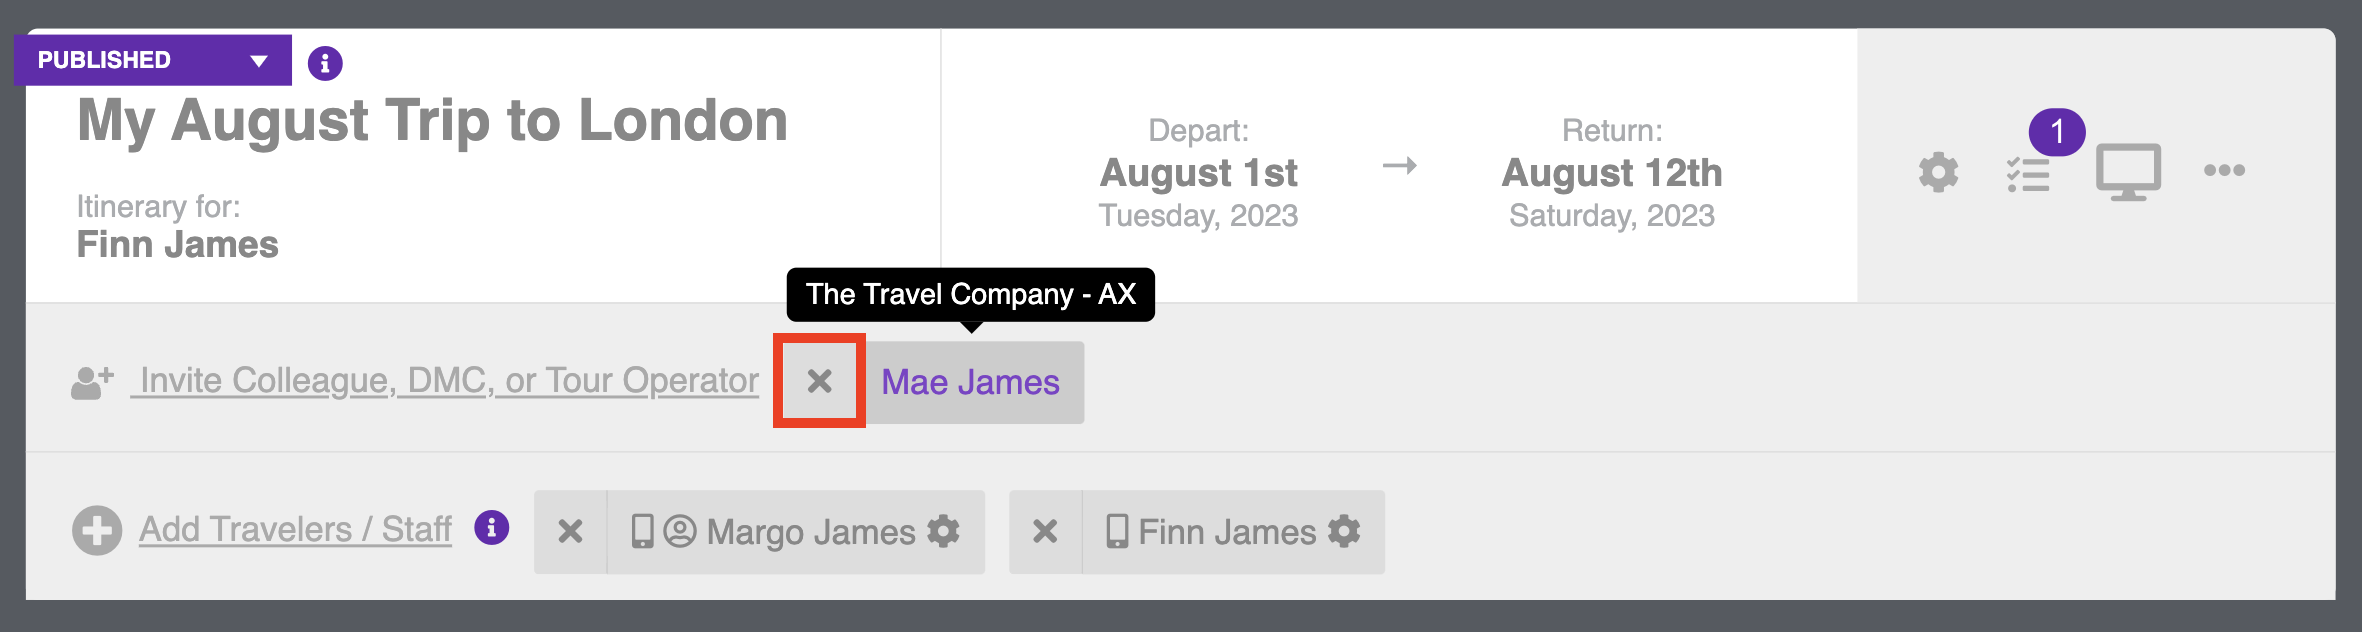Screen dimensions: 2362x632
Task: Expand the Published status dropdown
Action: click(153, 60)
